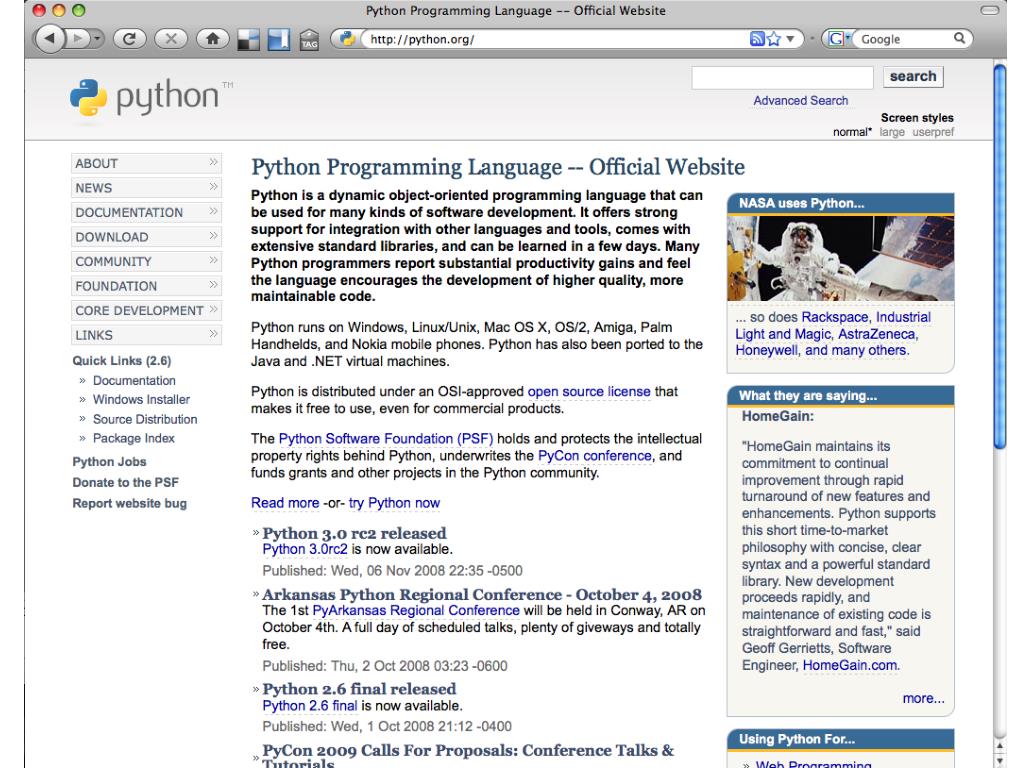
Task: Click the more... link under testimonial
Action: pyautogui.click(x=923, y=699)
